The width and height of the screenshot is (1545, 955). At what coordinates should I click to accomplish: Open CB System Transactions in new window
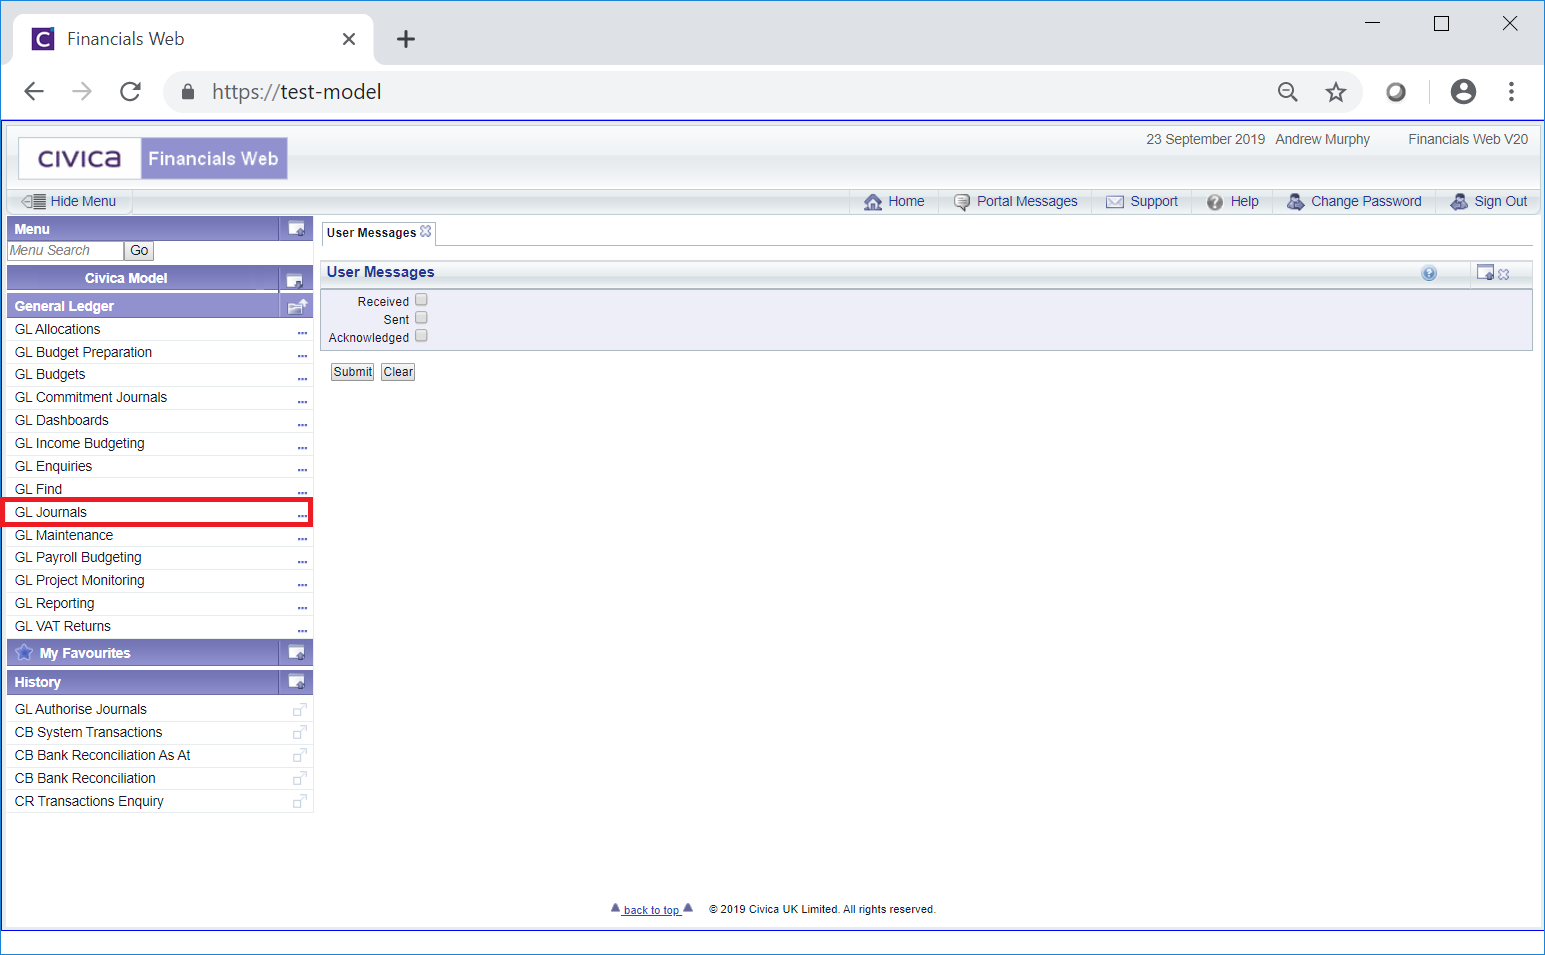coord(299,733)
